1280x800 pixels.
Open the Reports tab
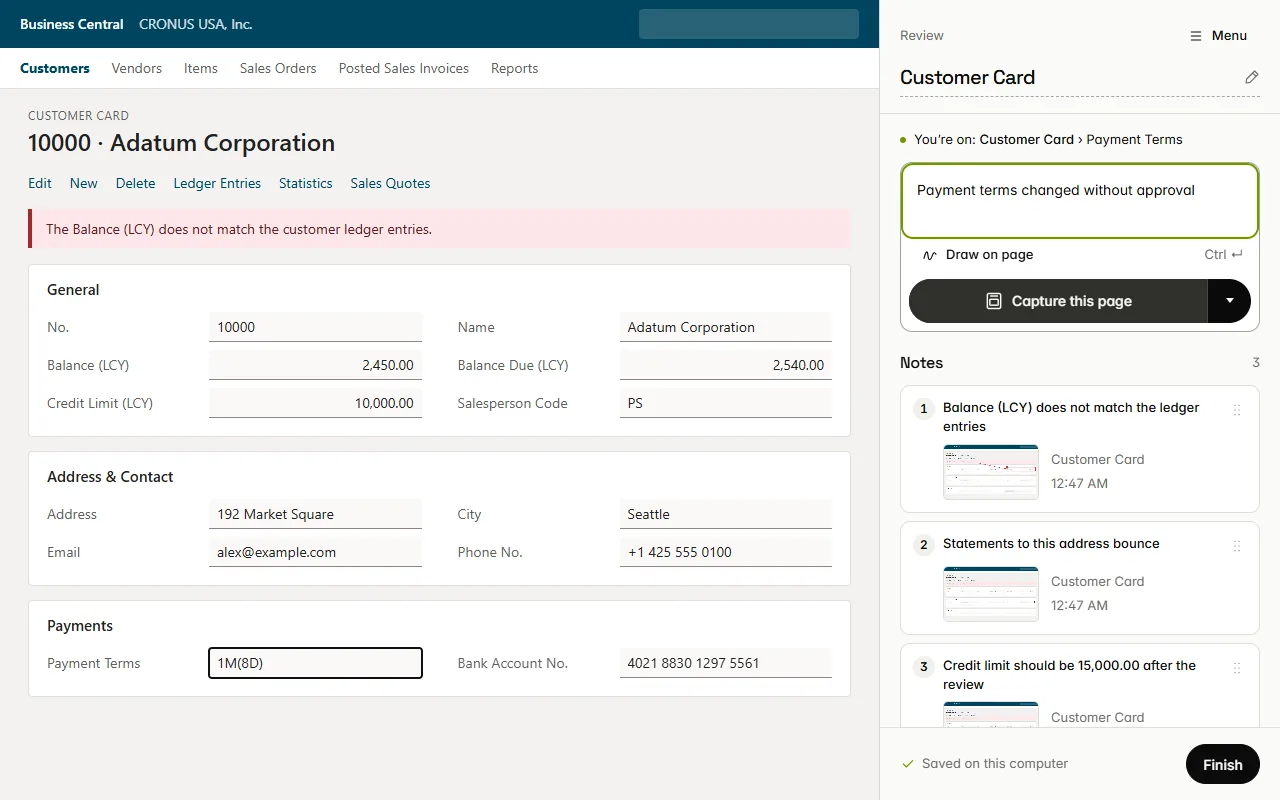coord(515,68)
